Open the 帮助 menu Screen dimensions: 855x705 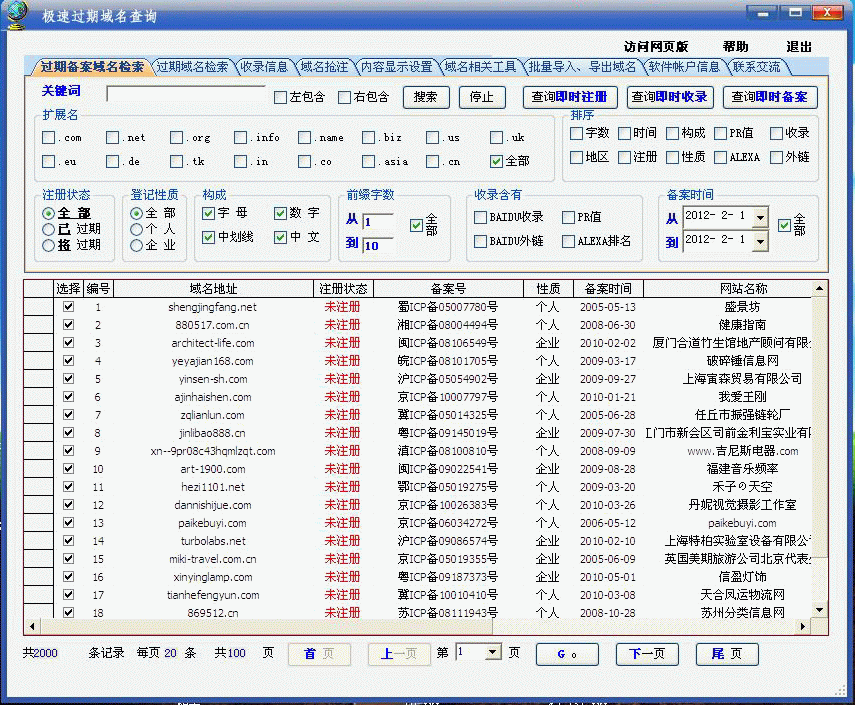(735, 46)
